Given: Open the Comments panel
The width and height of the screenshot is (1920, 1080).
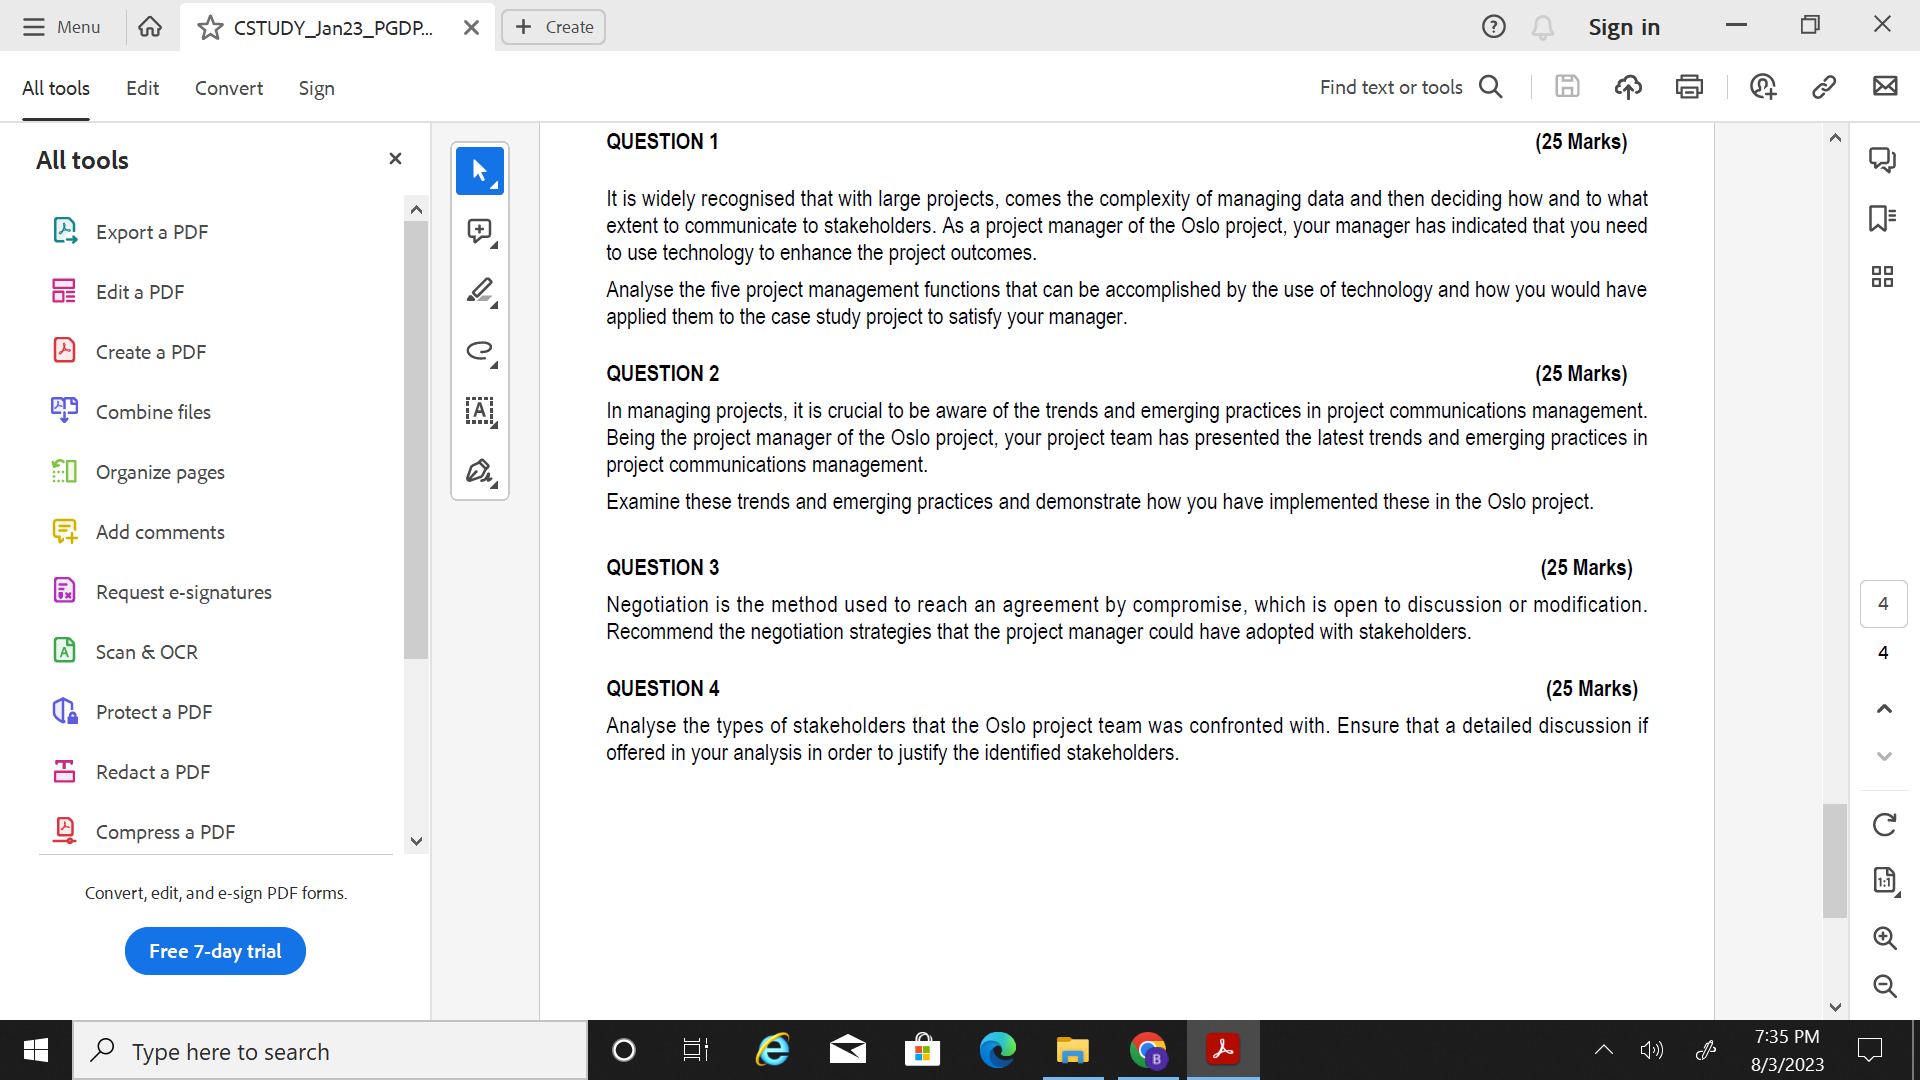Looking at the screenshot, I should pyautogui.click(x=1884, y=159).
